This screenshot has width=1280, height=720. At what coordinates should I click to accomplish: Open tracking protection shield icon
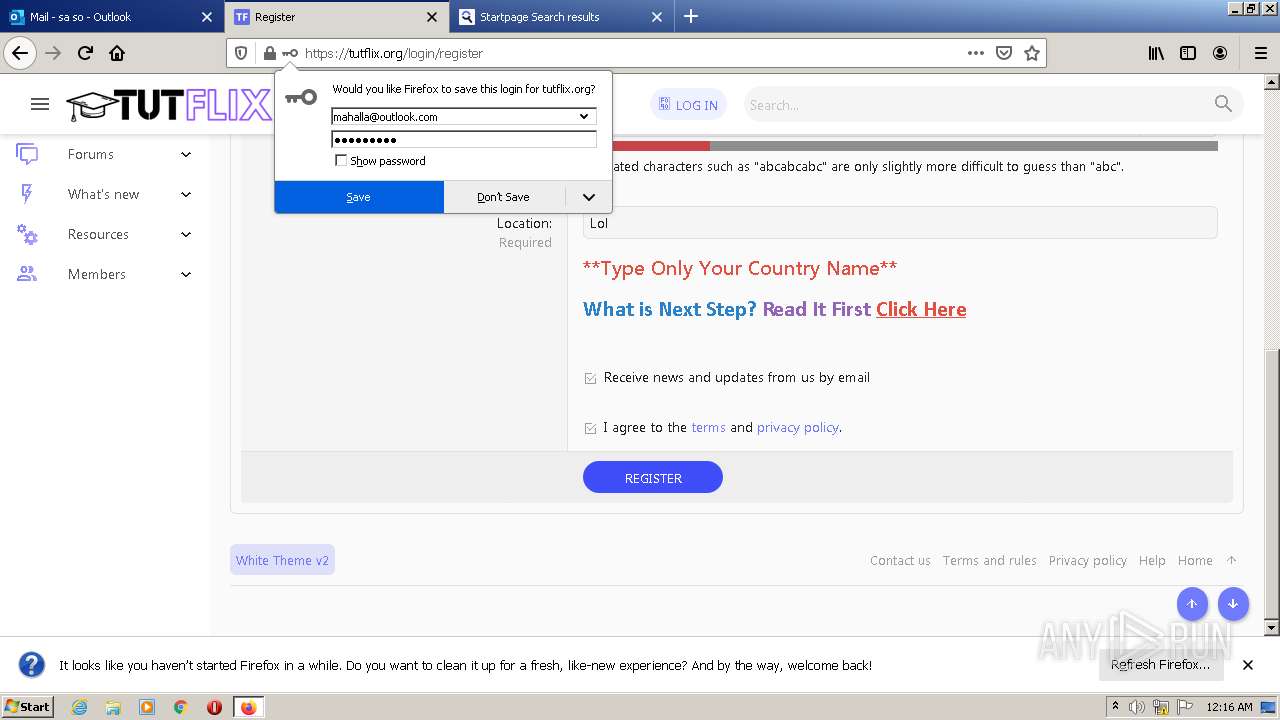point(241,53)
